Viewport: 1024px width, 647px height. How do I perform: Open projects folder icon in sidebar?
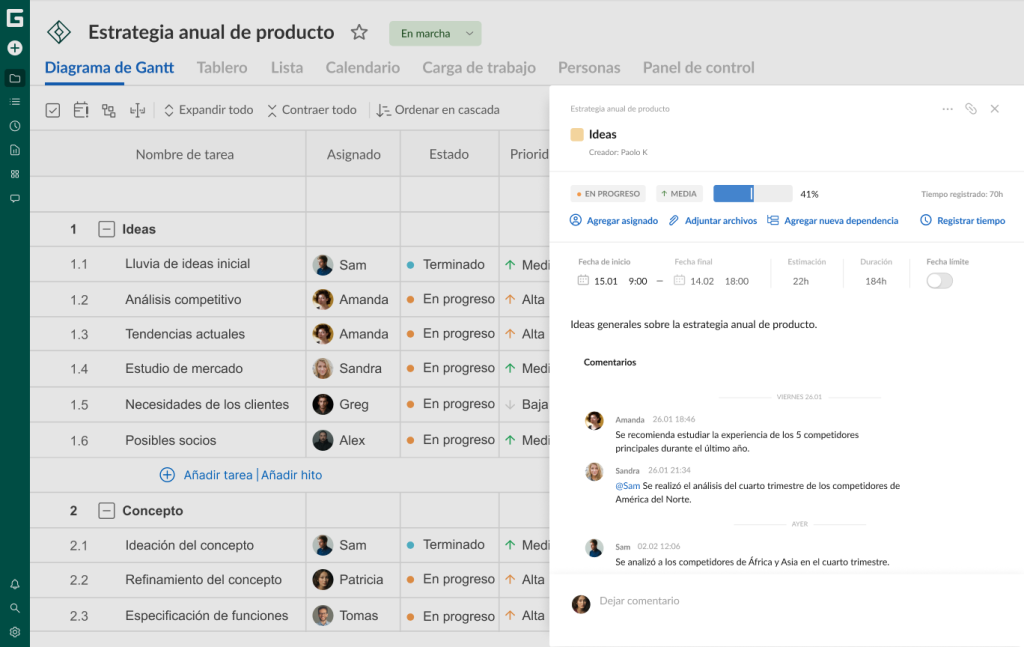click(x=14, y=78)
